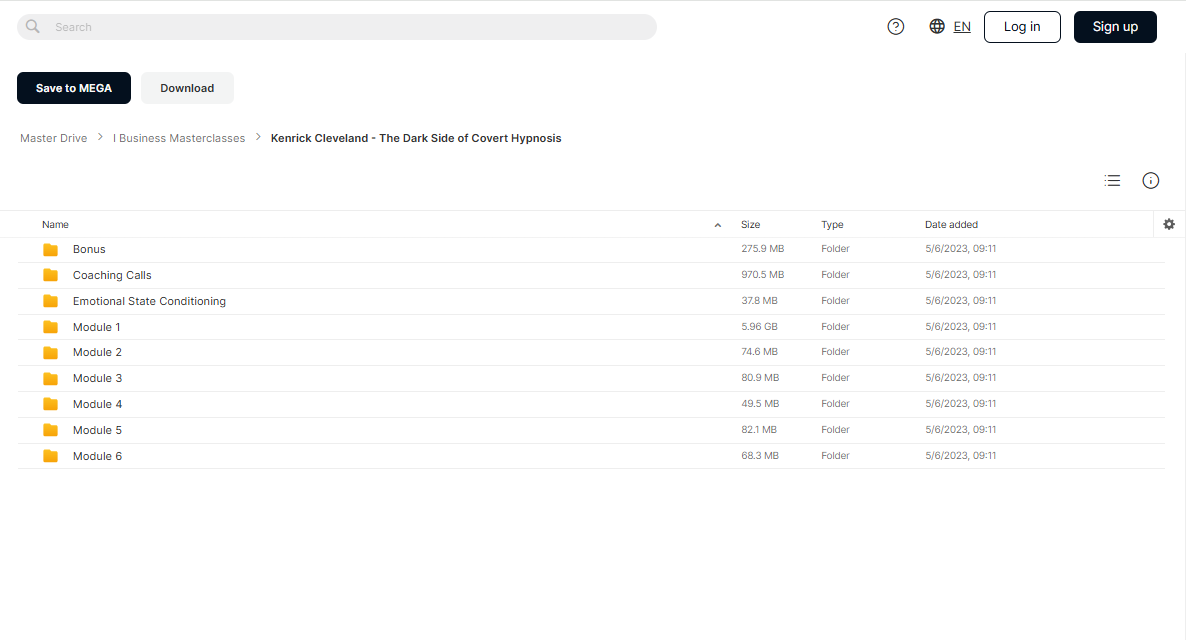Screen dimensions: 1186x640
Task: Open the folder info icon
Action: tap(1150, 180)
